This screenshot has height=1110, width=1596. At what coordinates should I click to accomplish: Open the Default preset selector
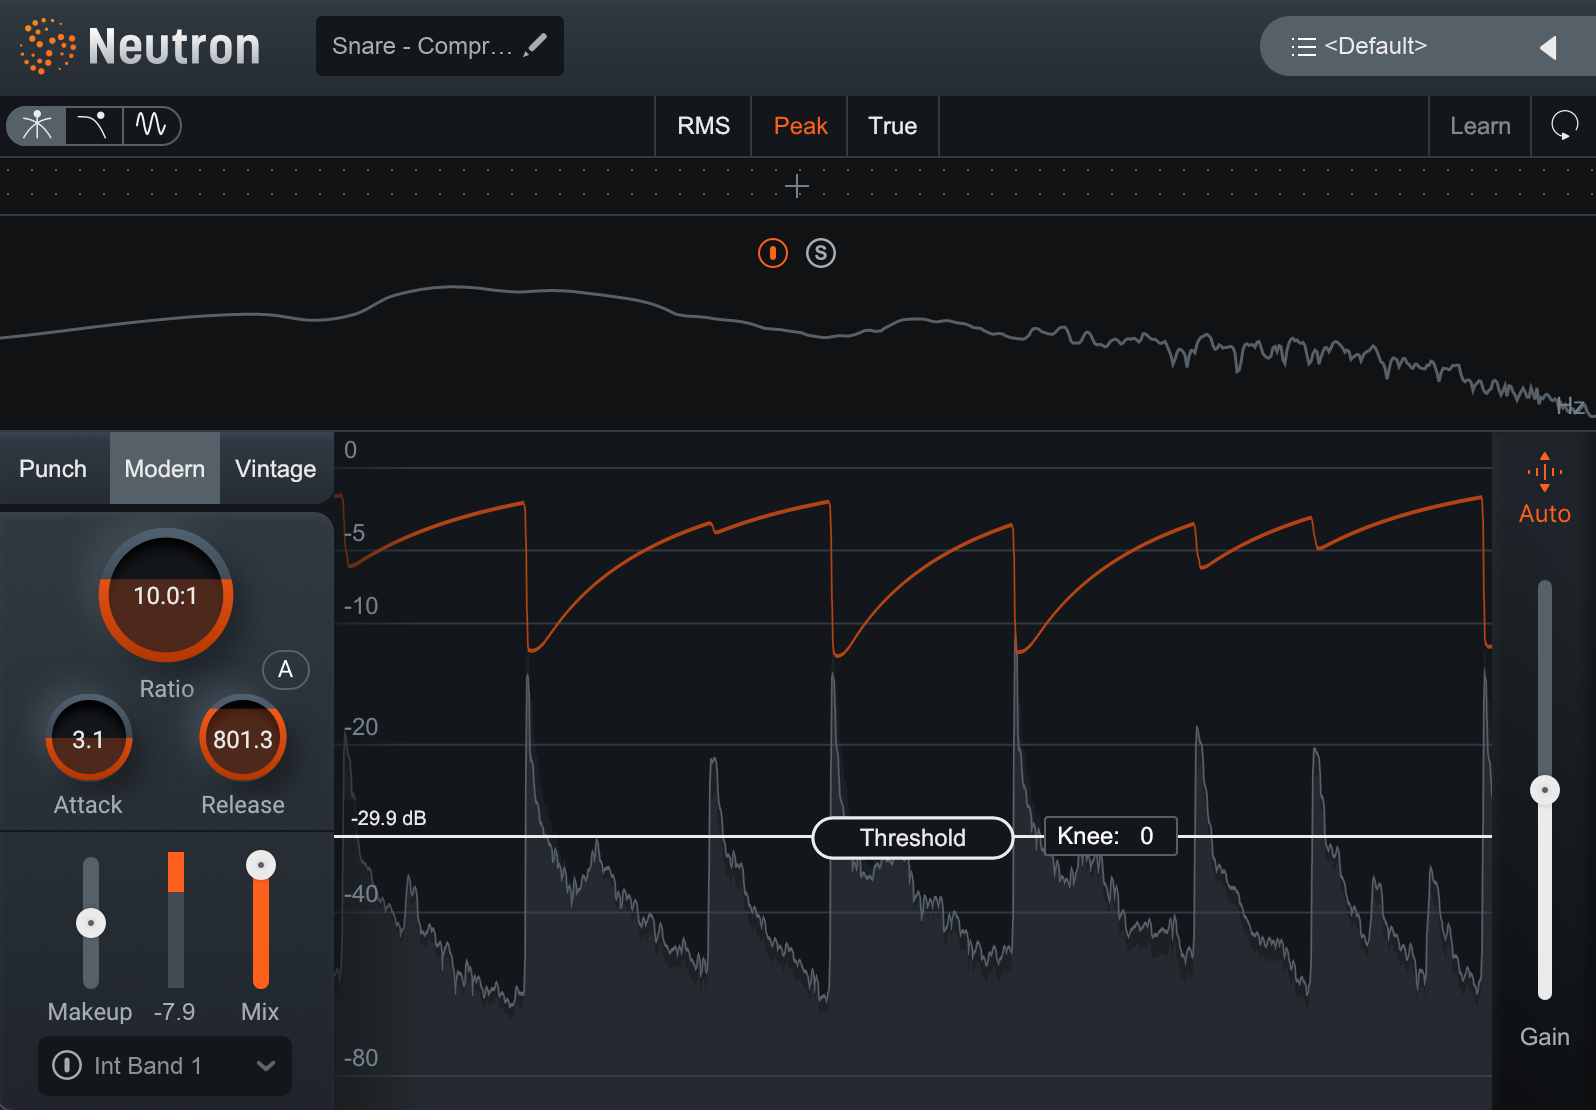[x=1428, y=46]
